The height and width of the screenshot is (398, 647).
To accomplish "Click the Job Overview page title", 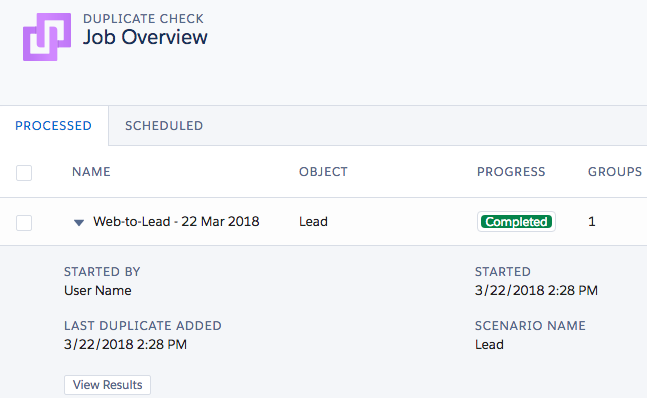I will [x=145, y=37].
